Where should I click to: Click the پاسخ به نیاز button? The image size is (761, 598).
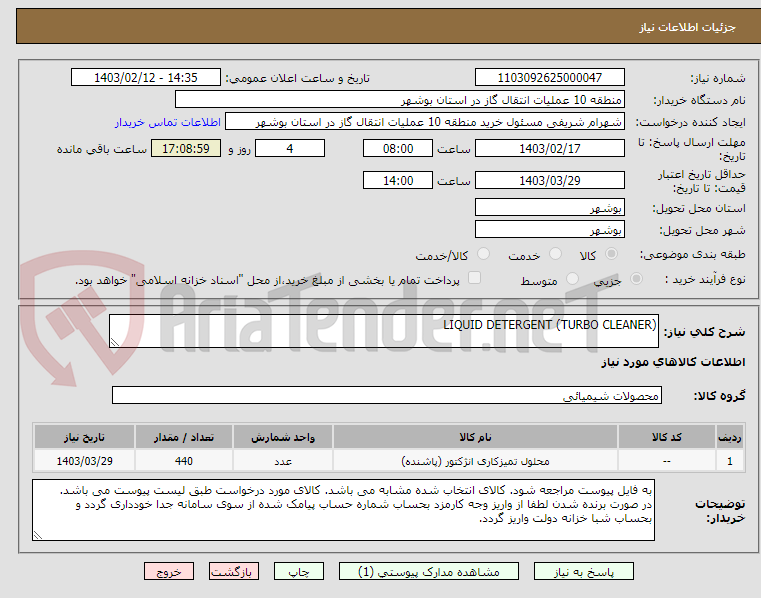[584, 571]
